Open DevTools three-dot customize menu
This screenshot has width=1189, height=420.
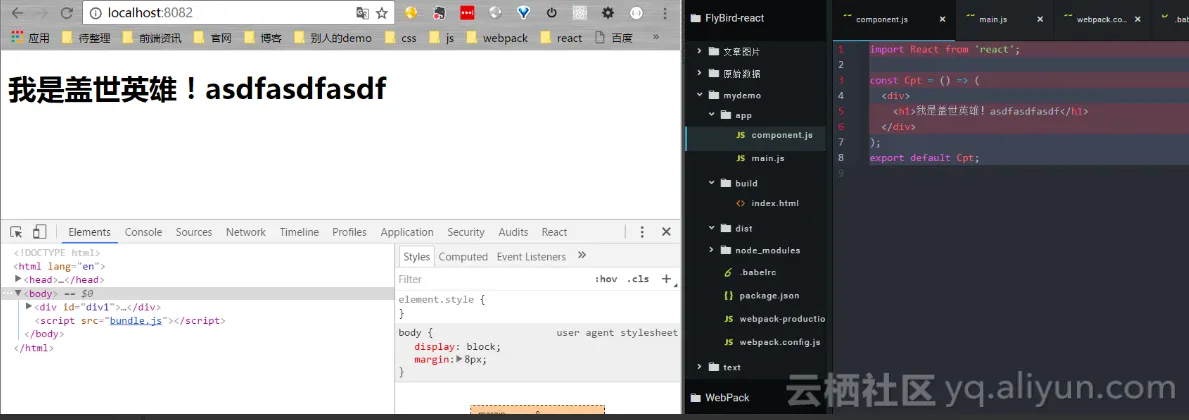[x=642, y=232]
